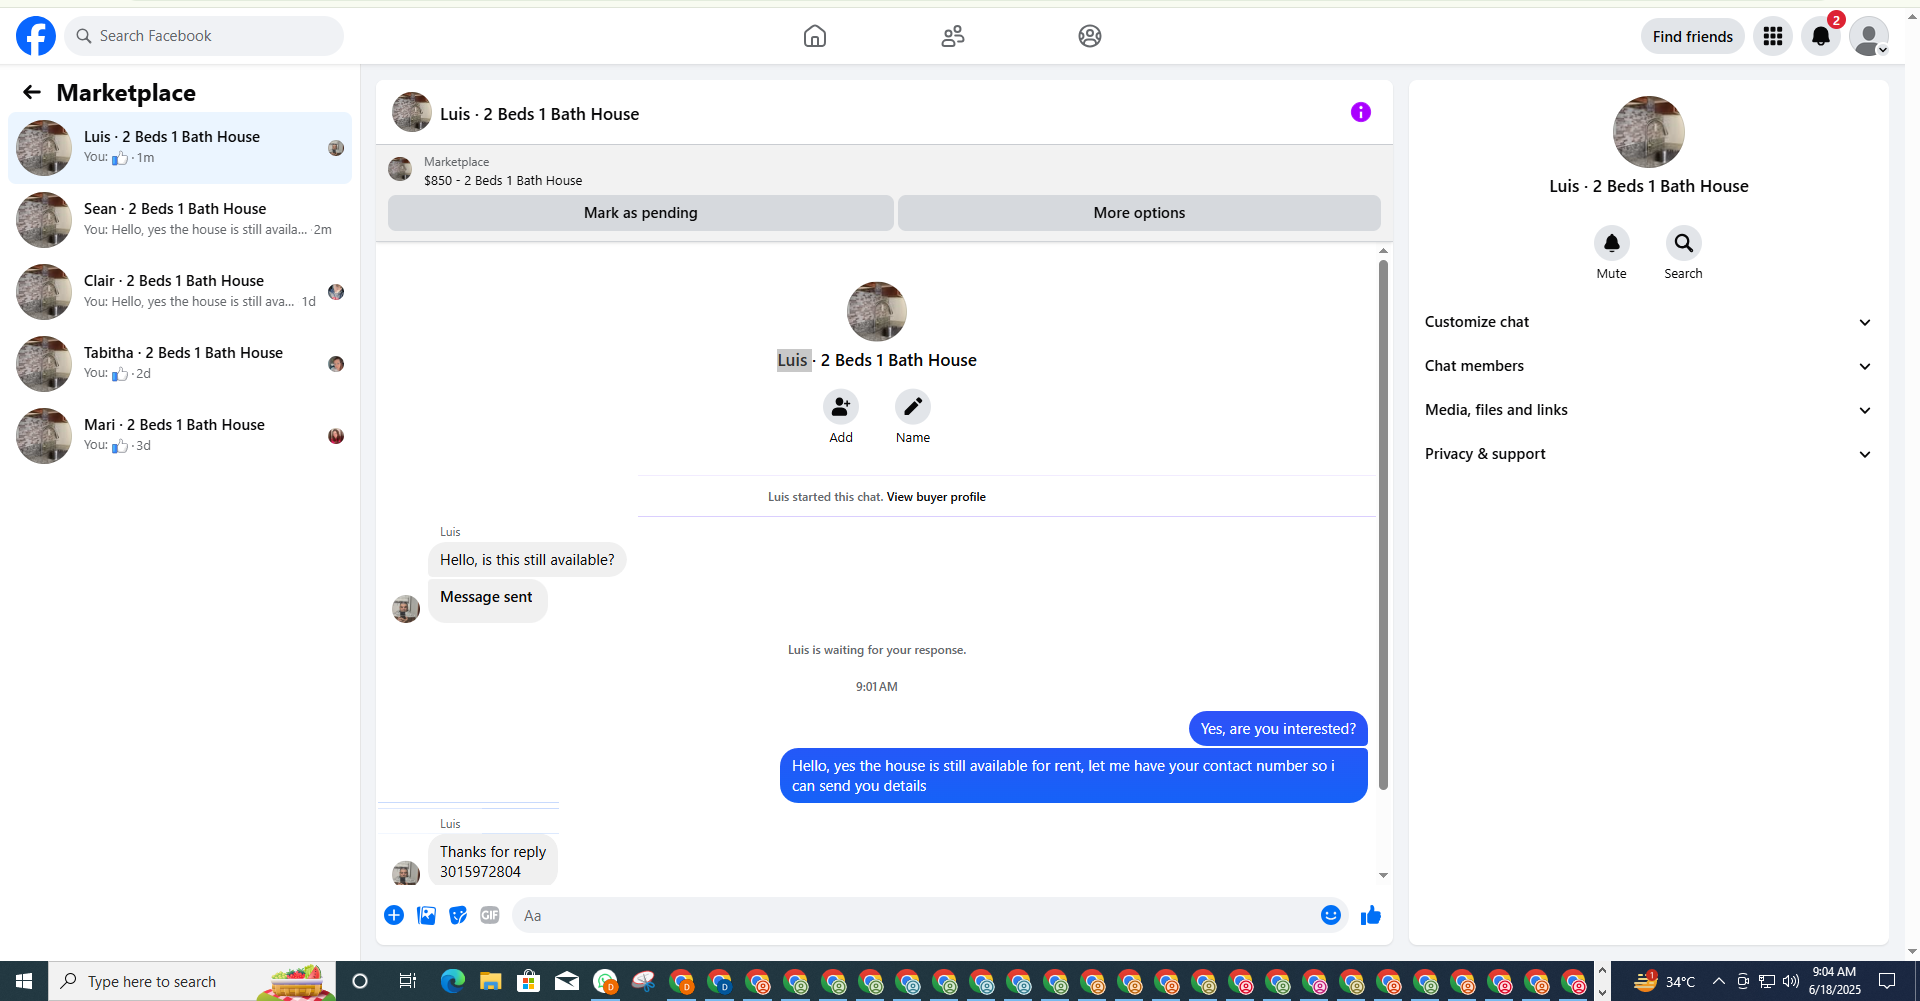Click the Search Facebook field
This screenshot has width=1920, height=1001.
(204, 36)
